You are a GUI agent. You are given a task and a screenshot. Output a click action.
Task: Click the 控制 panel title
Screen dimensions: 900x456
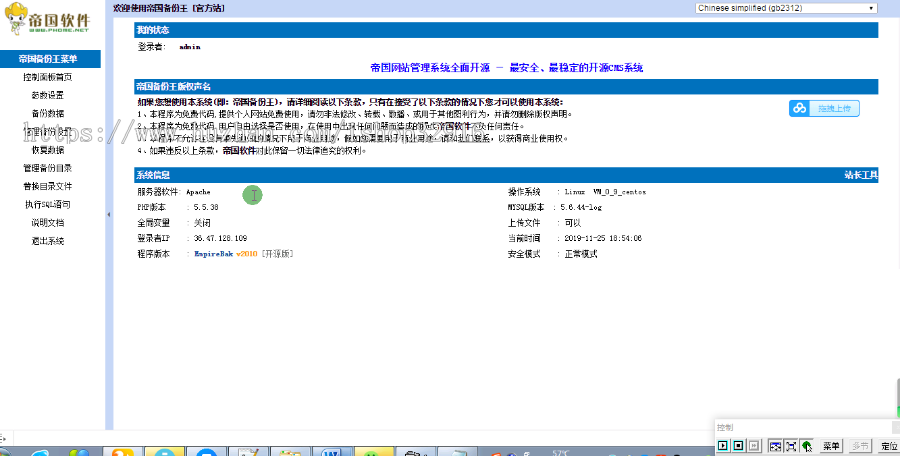725,427
